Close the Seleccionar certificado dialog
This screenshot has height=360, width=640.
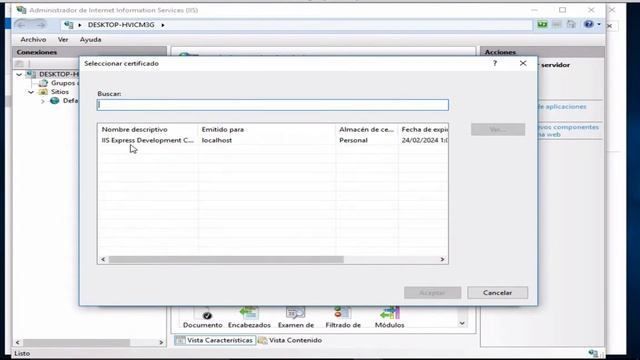tap(523, 63)
